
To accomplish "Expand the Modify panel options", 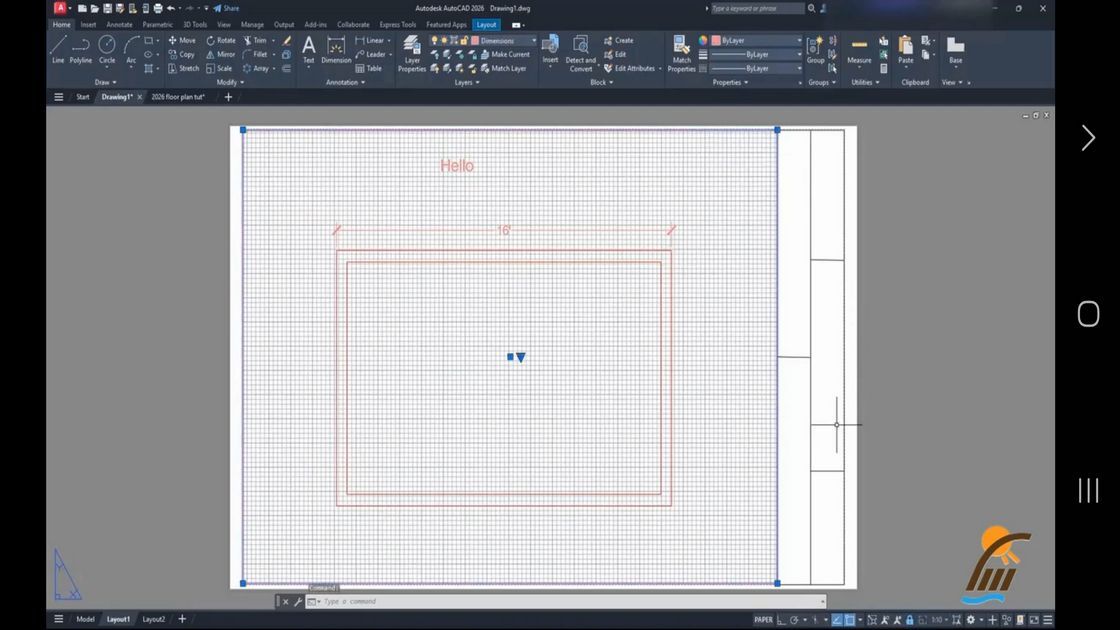I will pyautogui.click(x=230, y=82).
